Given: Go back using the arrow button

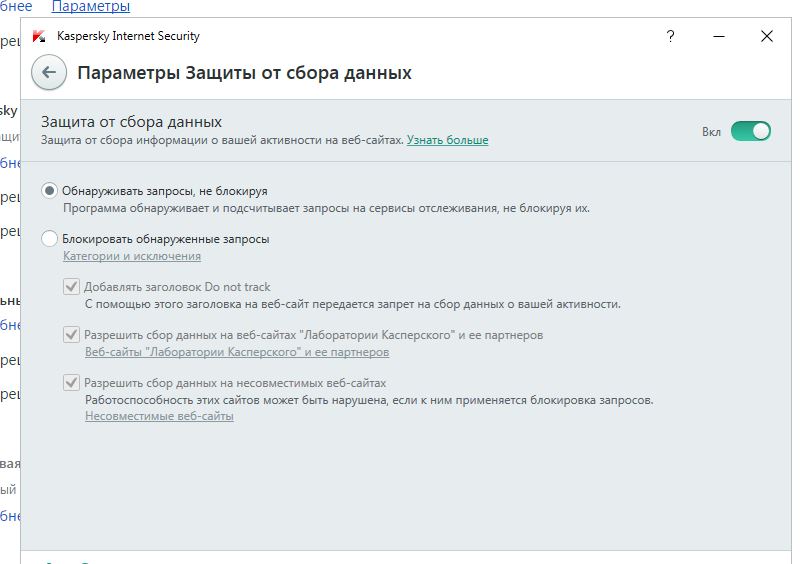Looking at the screenshot, I should 49,73.
